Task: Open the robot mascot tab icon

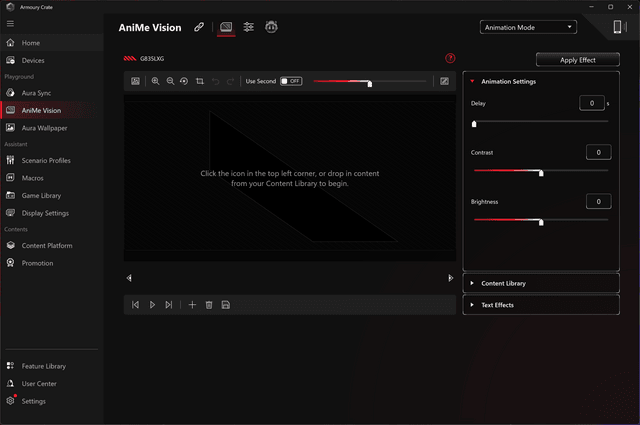Action: pos(271,27)
